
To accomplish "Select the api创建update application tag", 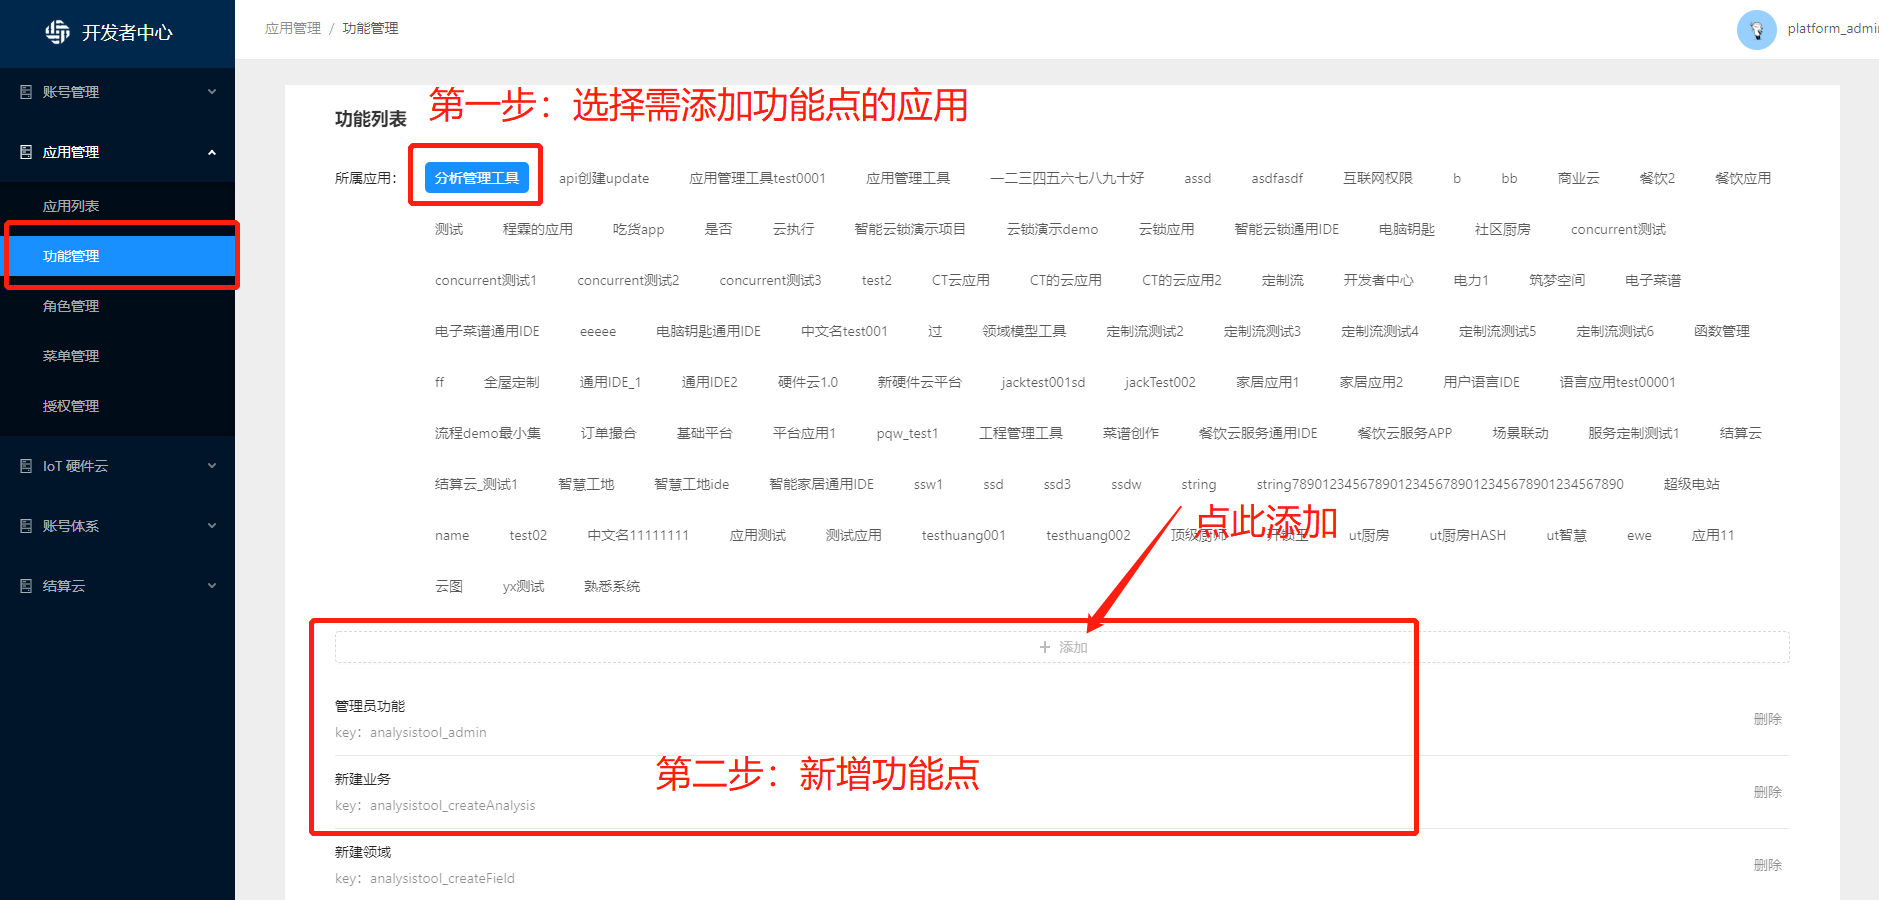I will (604, 178).
